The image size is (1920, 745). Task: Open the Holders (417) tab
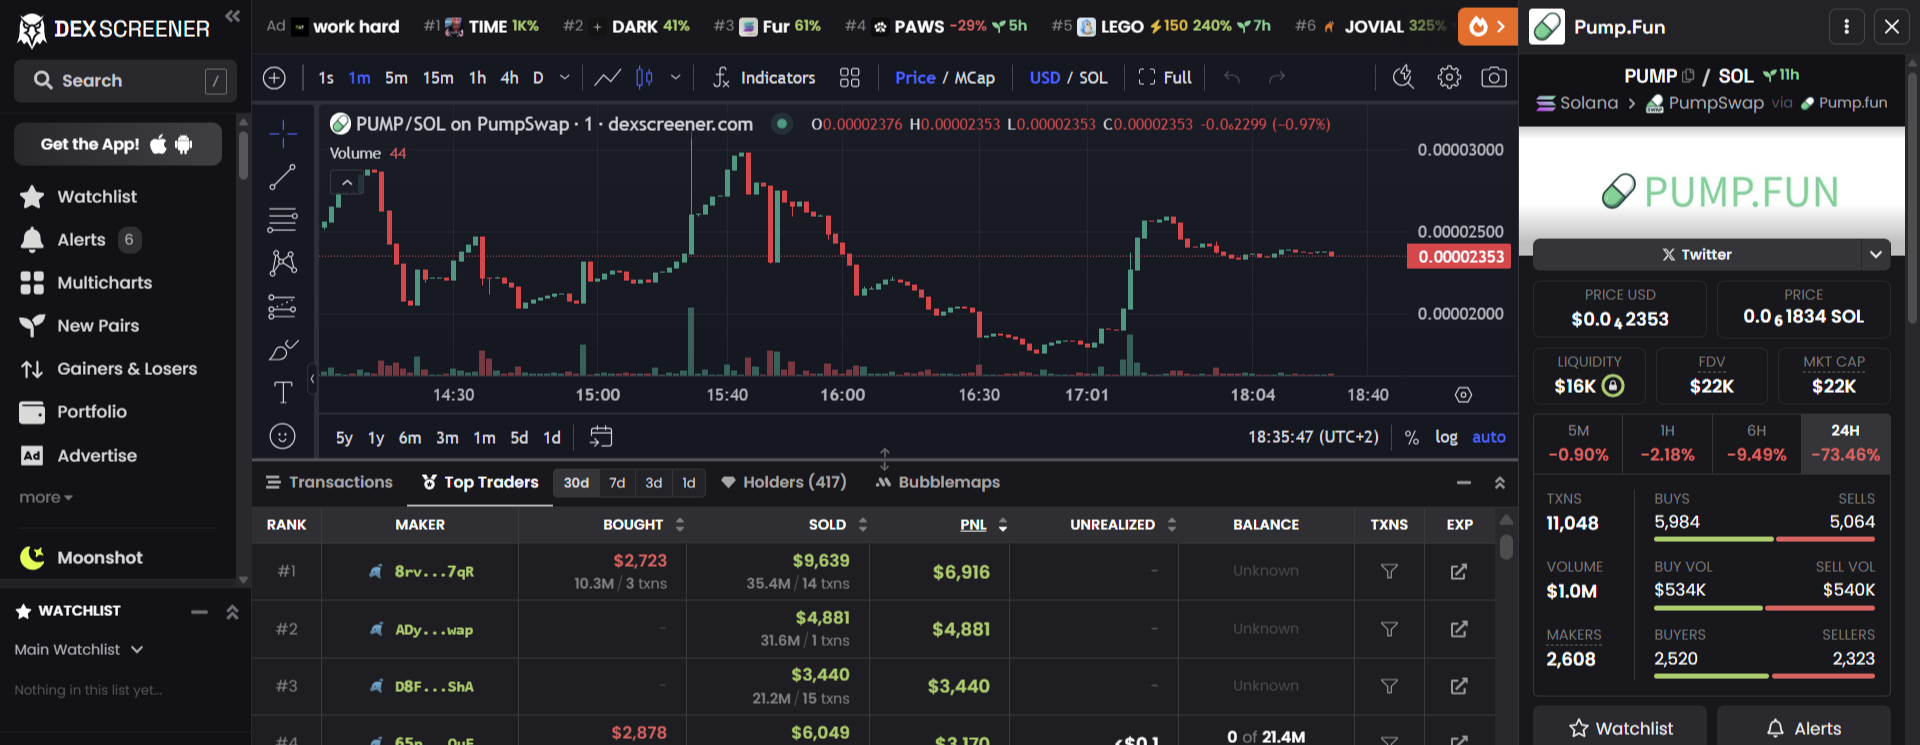[783, 483]
